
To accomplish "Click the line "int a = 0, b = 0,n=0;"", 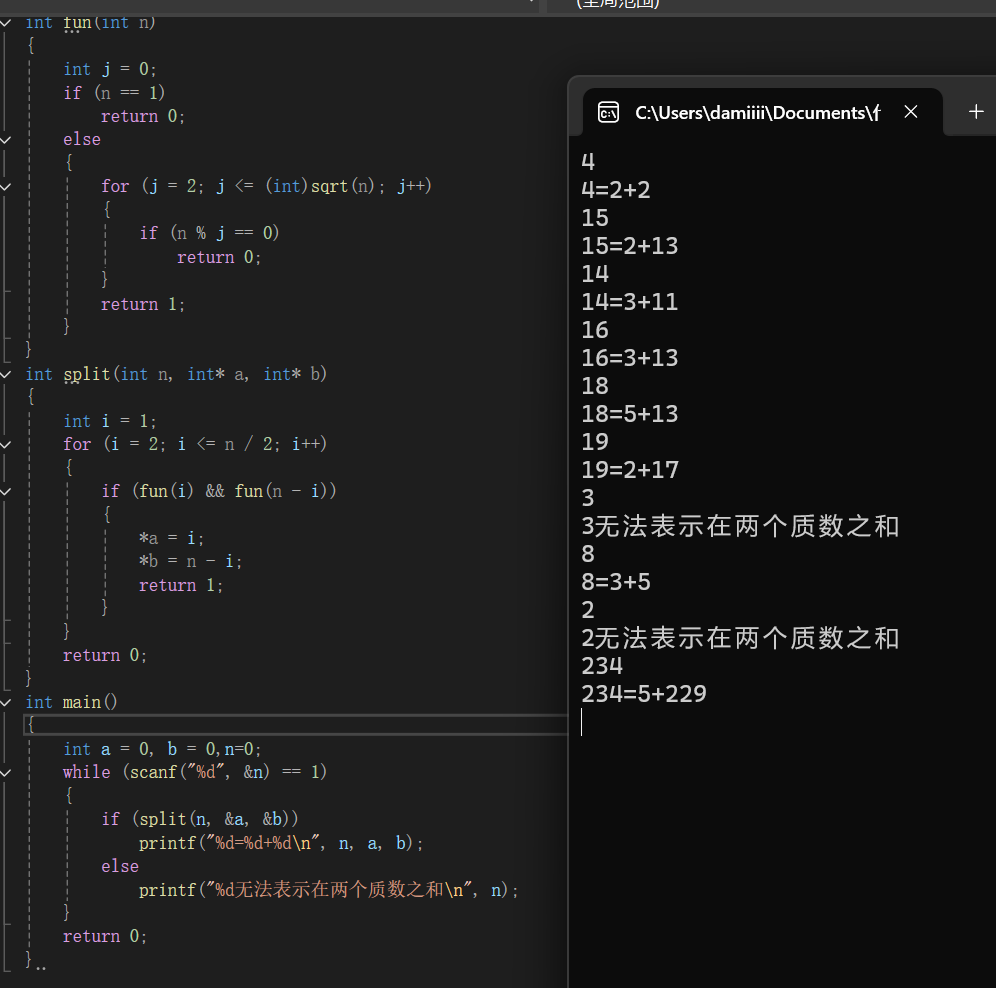I will 162,750.
